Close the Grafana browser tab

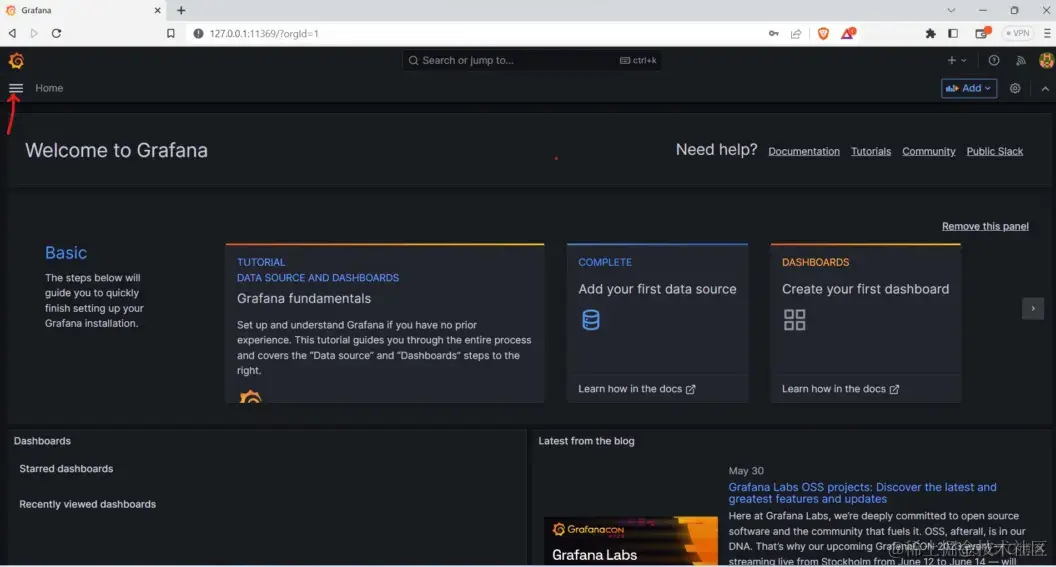click(158, 10)
